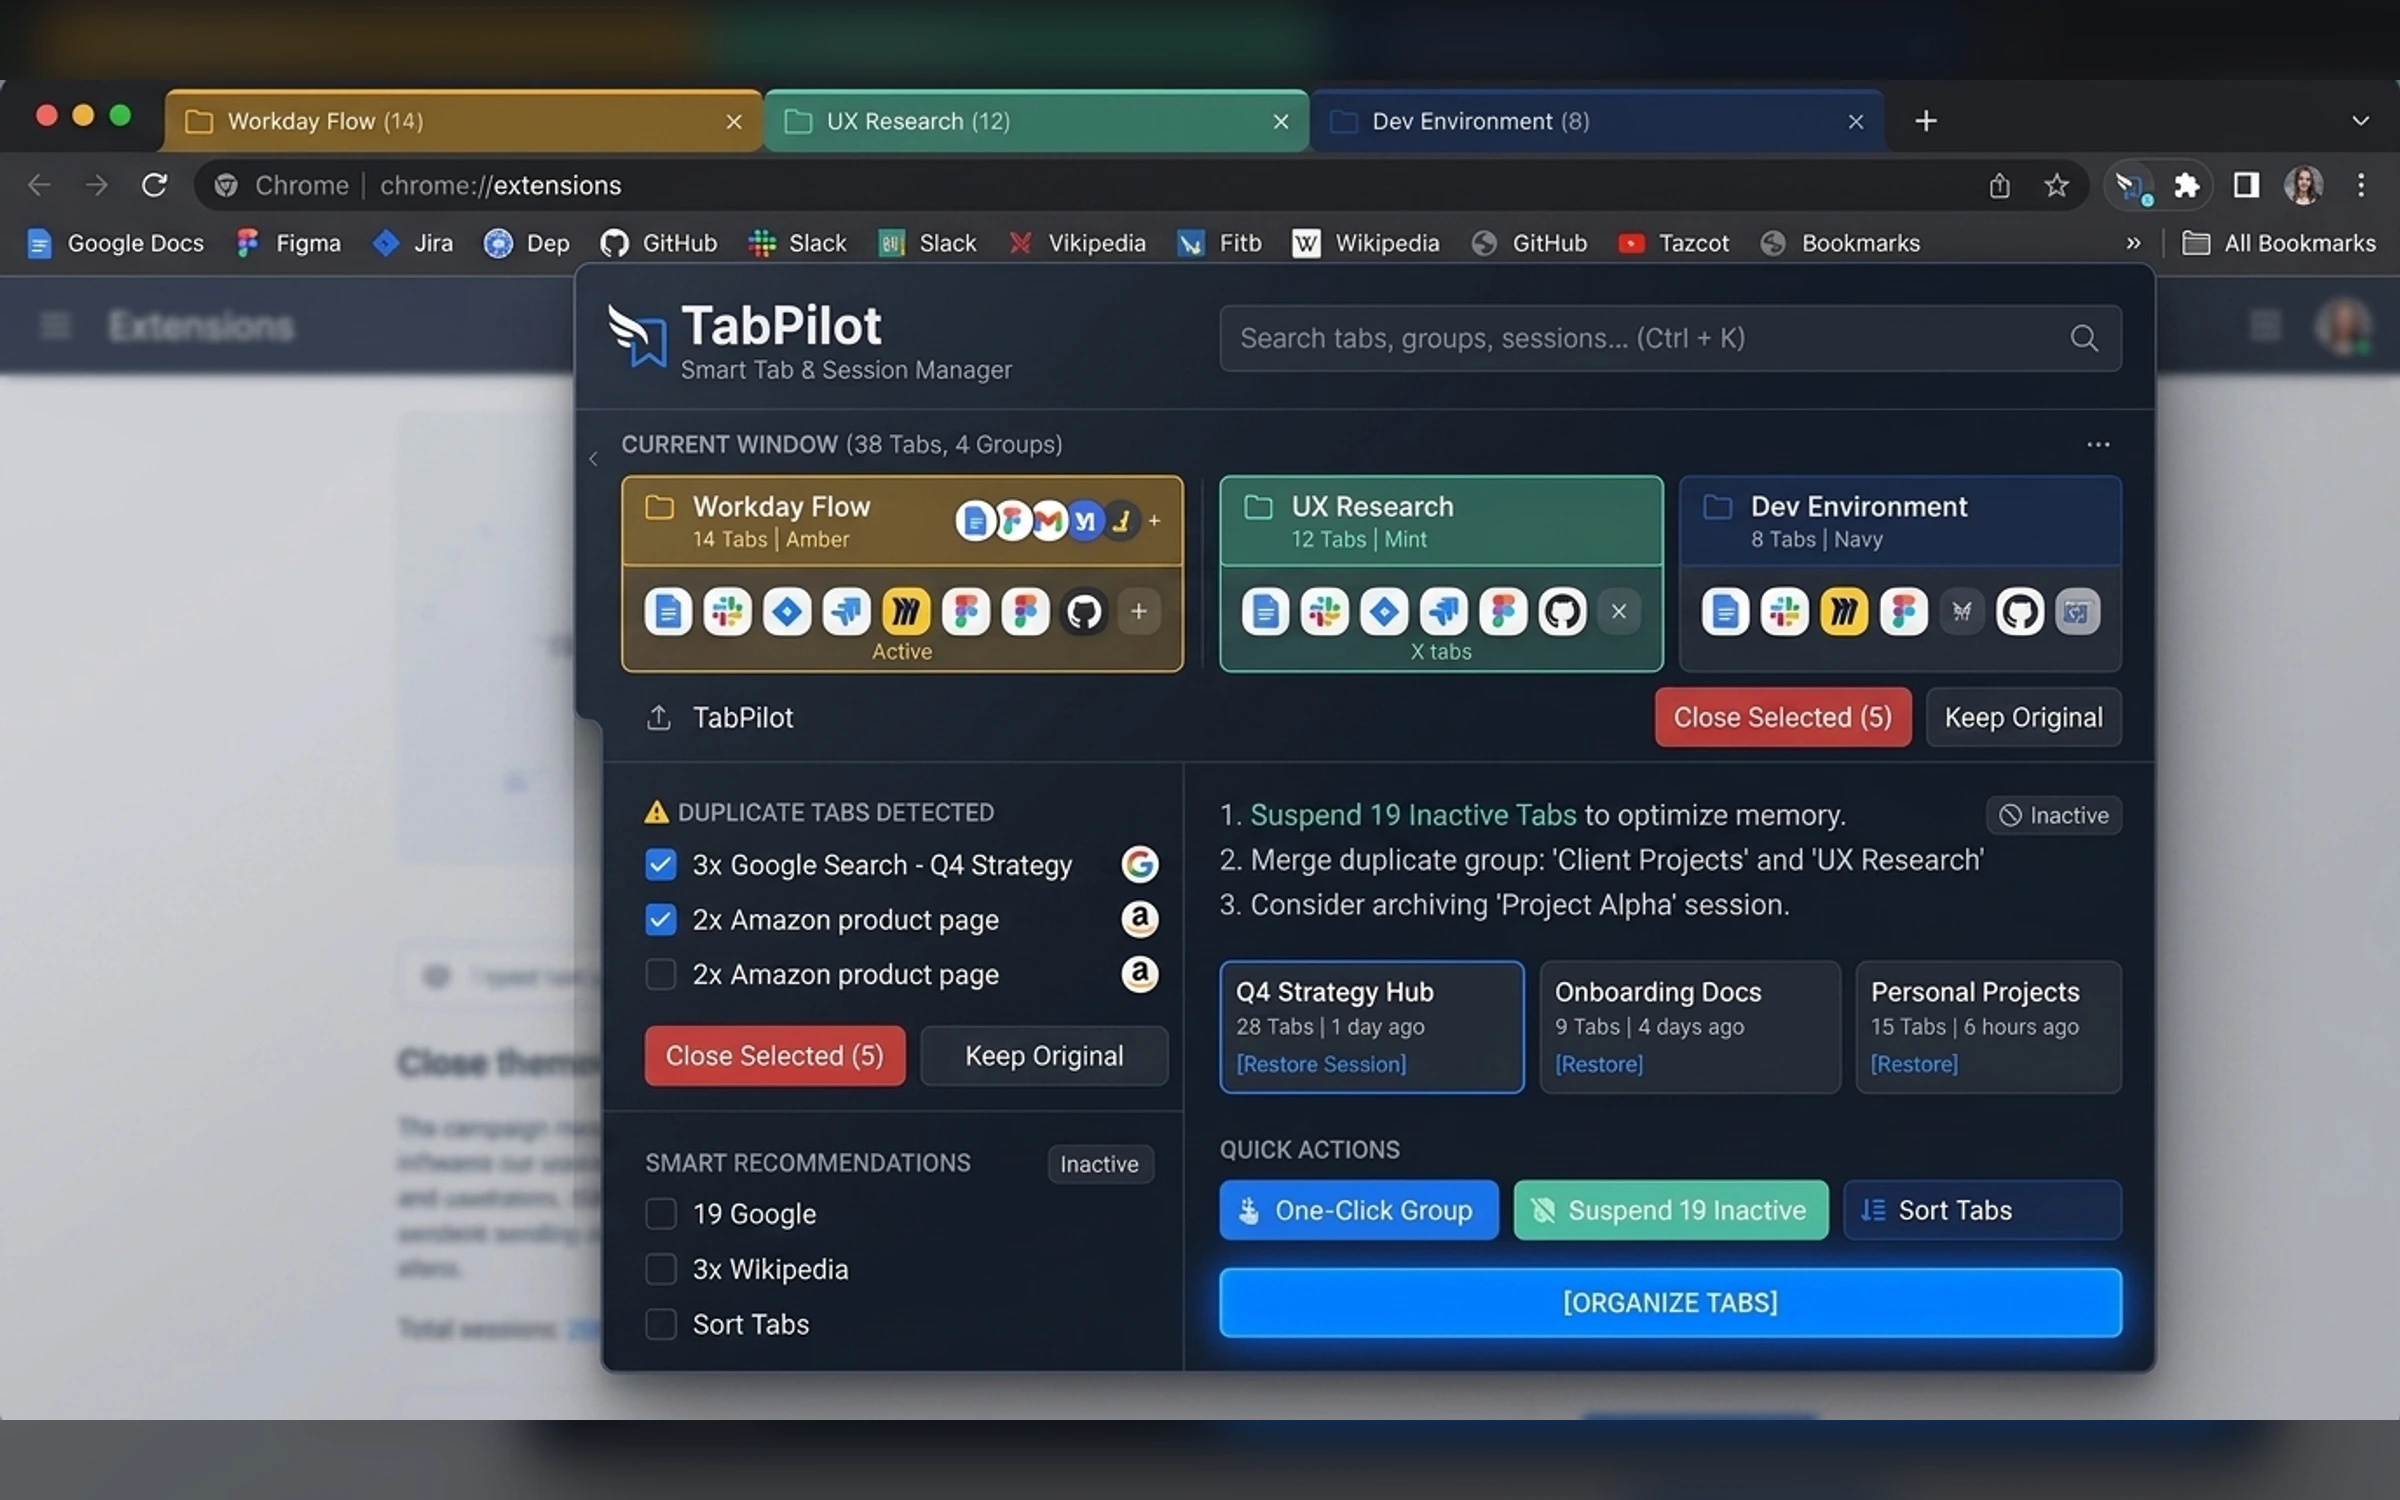Collapse panel with the left chevron near Current Window

point(593,459)
